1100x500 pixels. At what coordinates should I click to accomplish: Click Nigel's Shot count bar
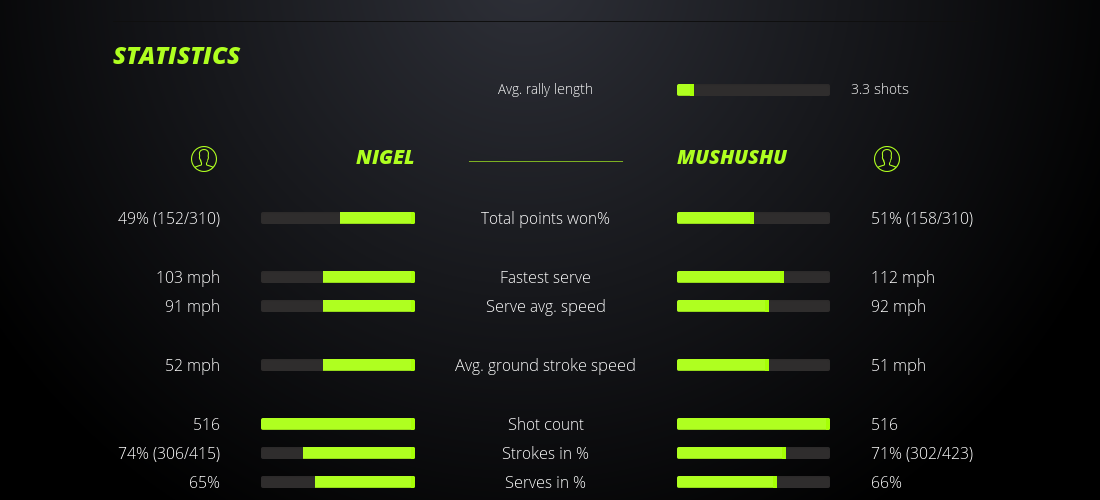(x=338, y=424)
